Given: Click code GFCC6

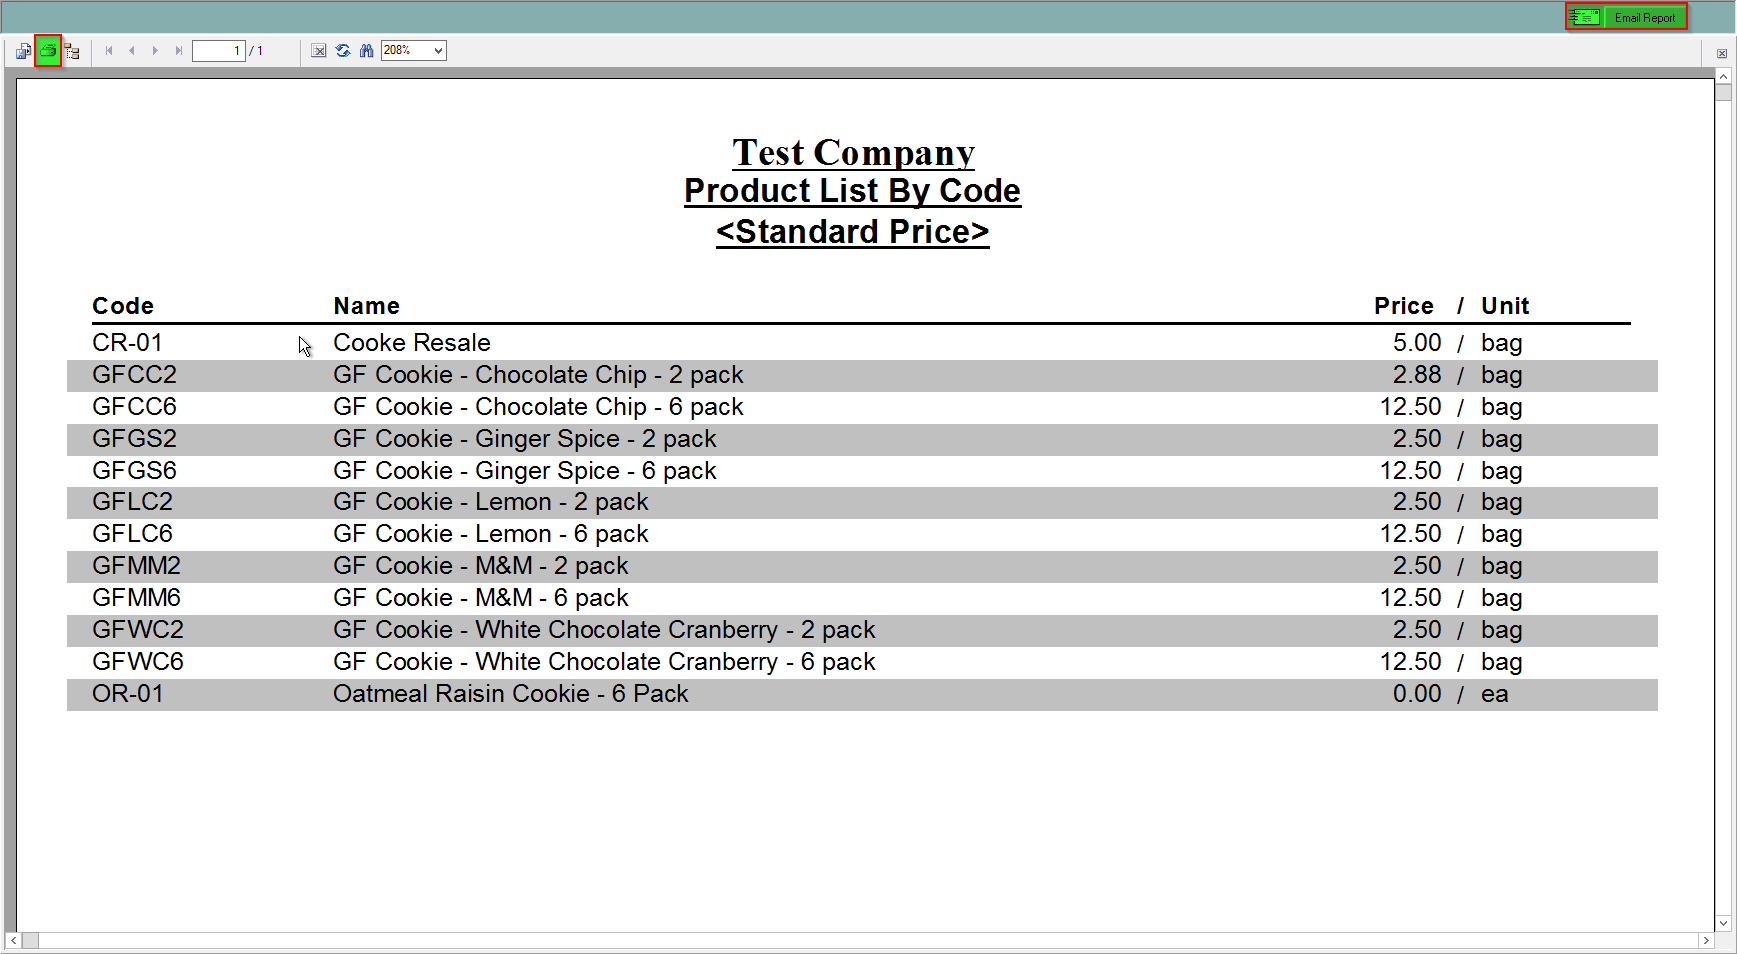Looking at the screenshot, I should click(134, 407).
